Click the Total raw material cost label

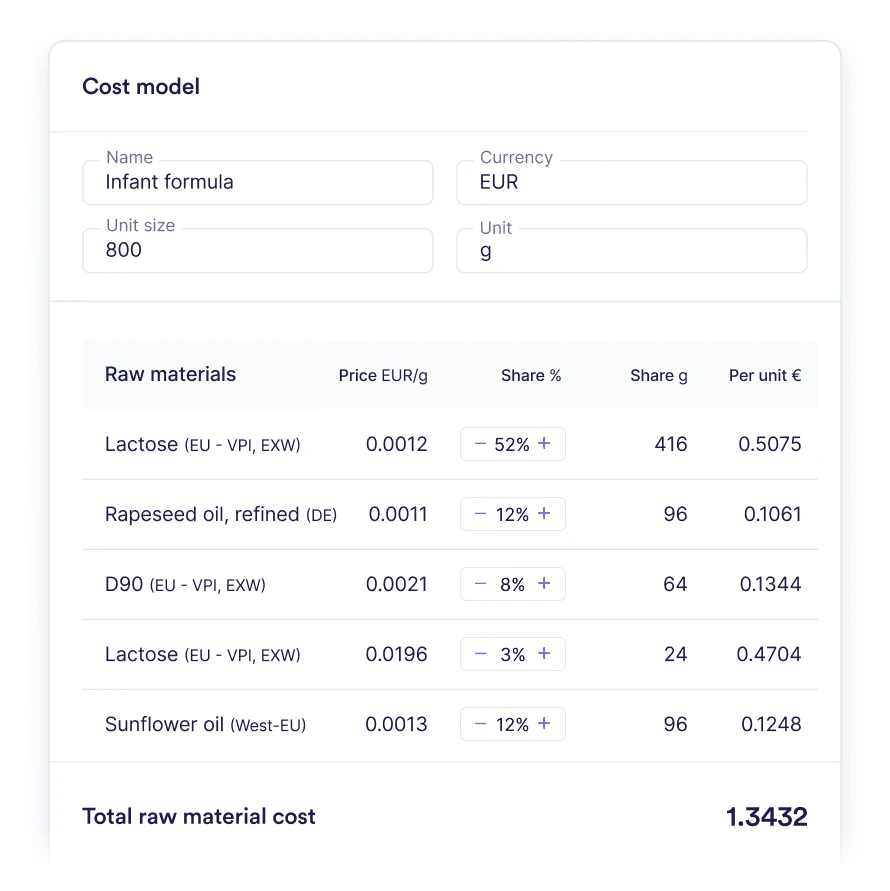click(199, 817)
